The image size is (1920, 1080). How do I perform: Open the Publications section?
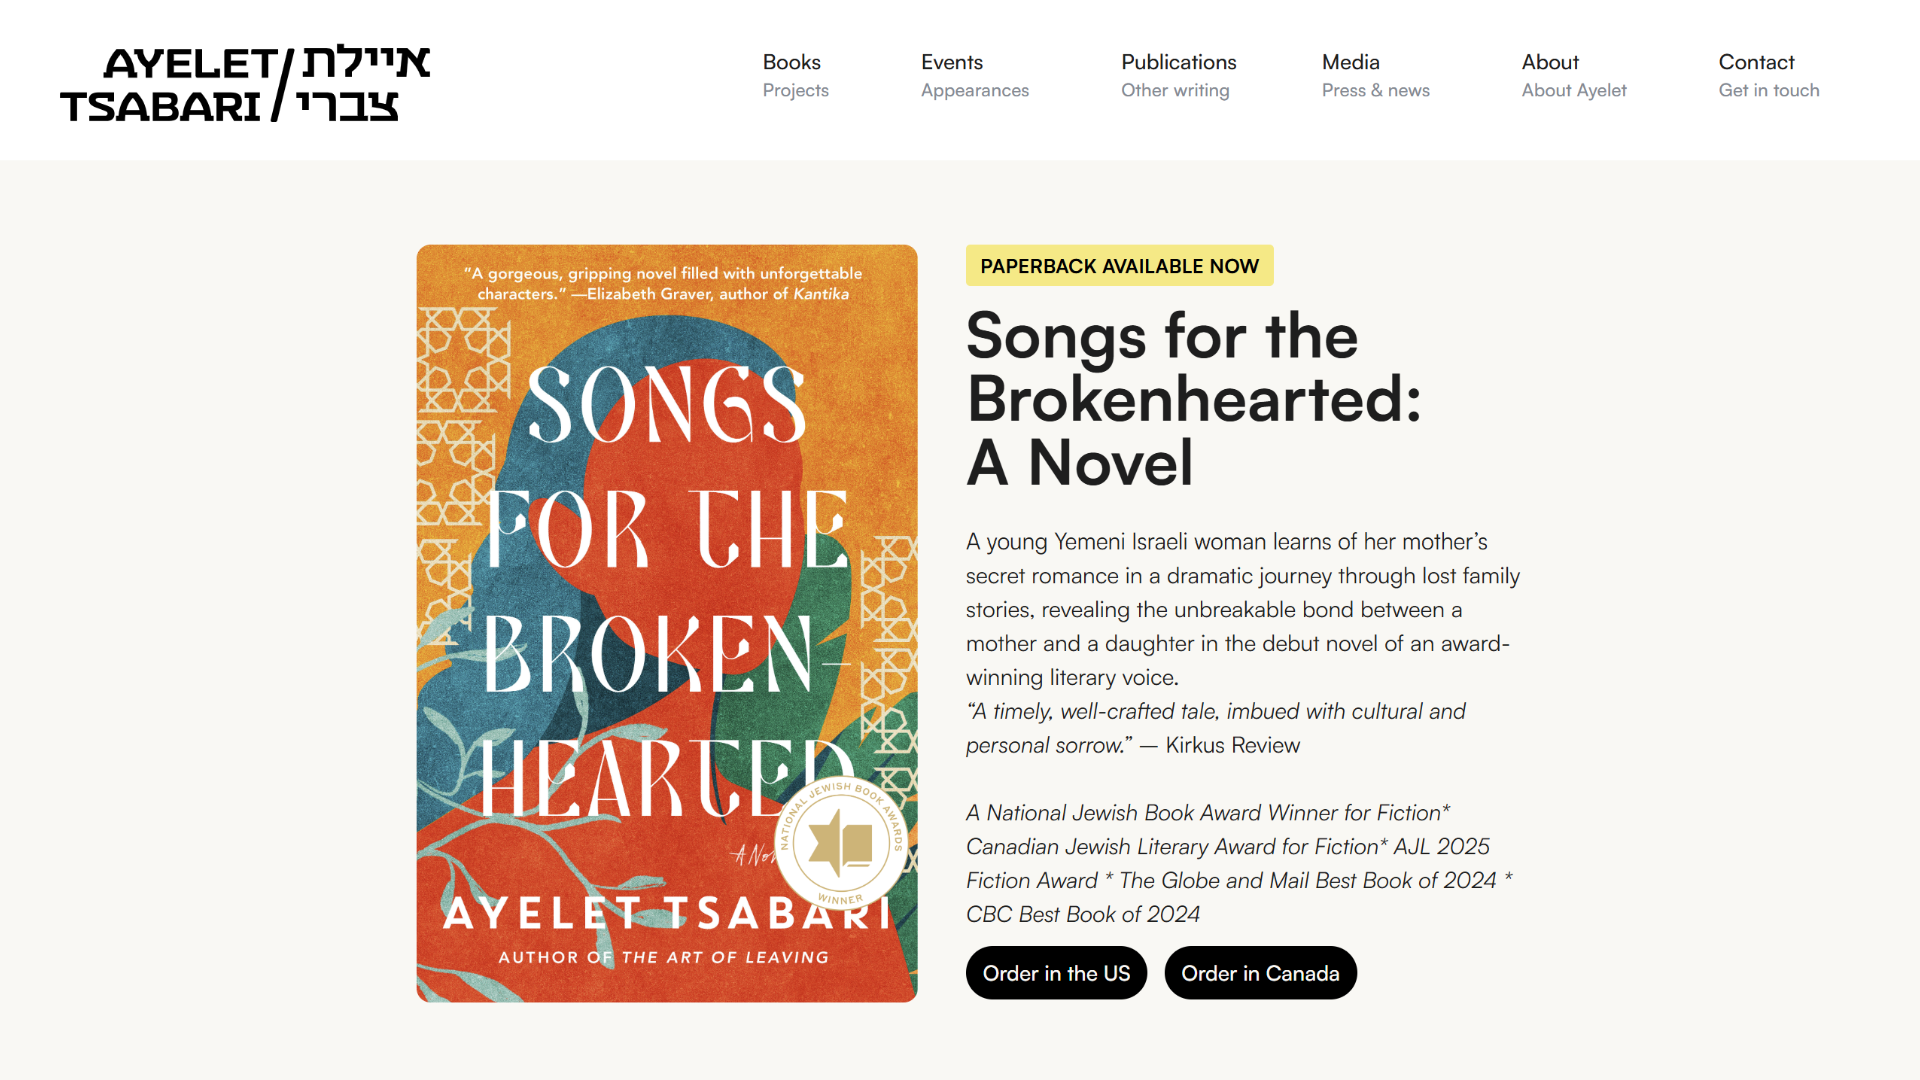click(x=1178, y=63)
